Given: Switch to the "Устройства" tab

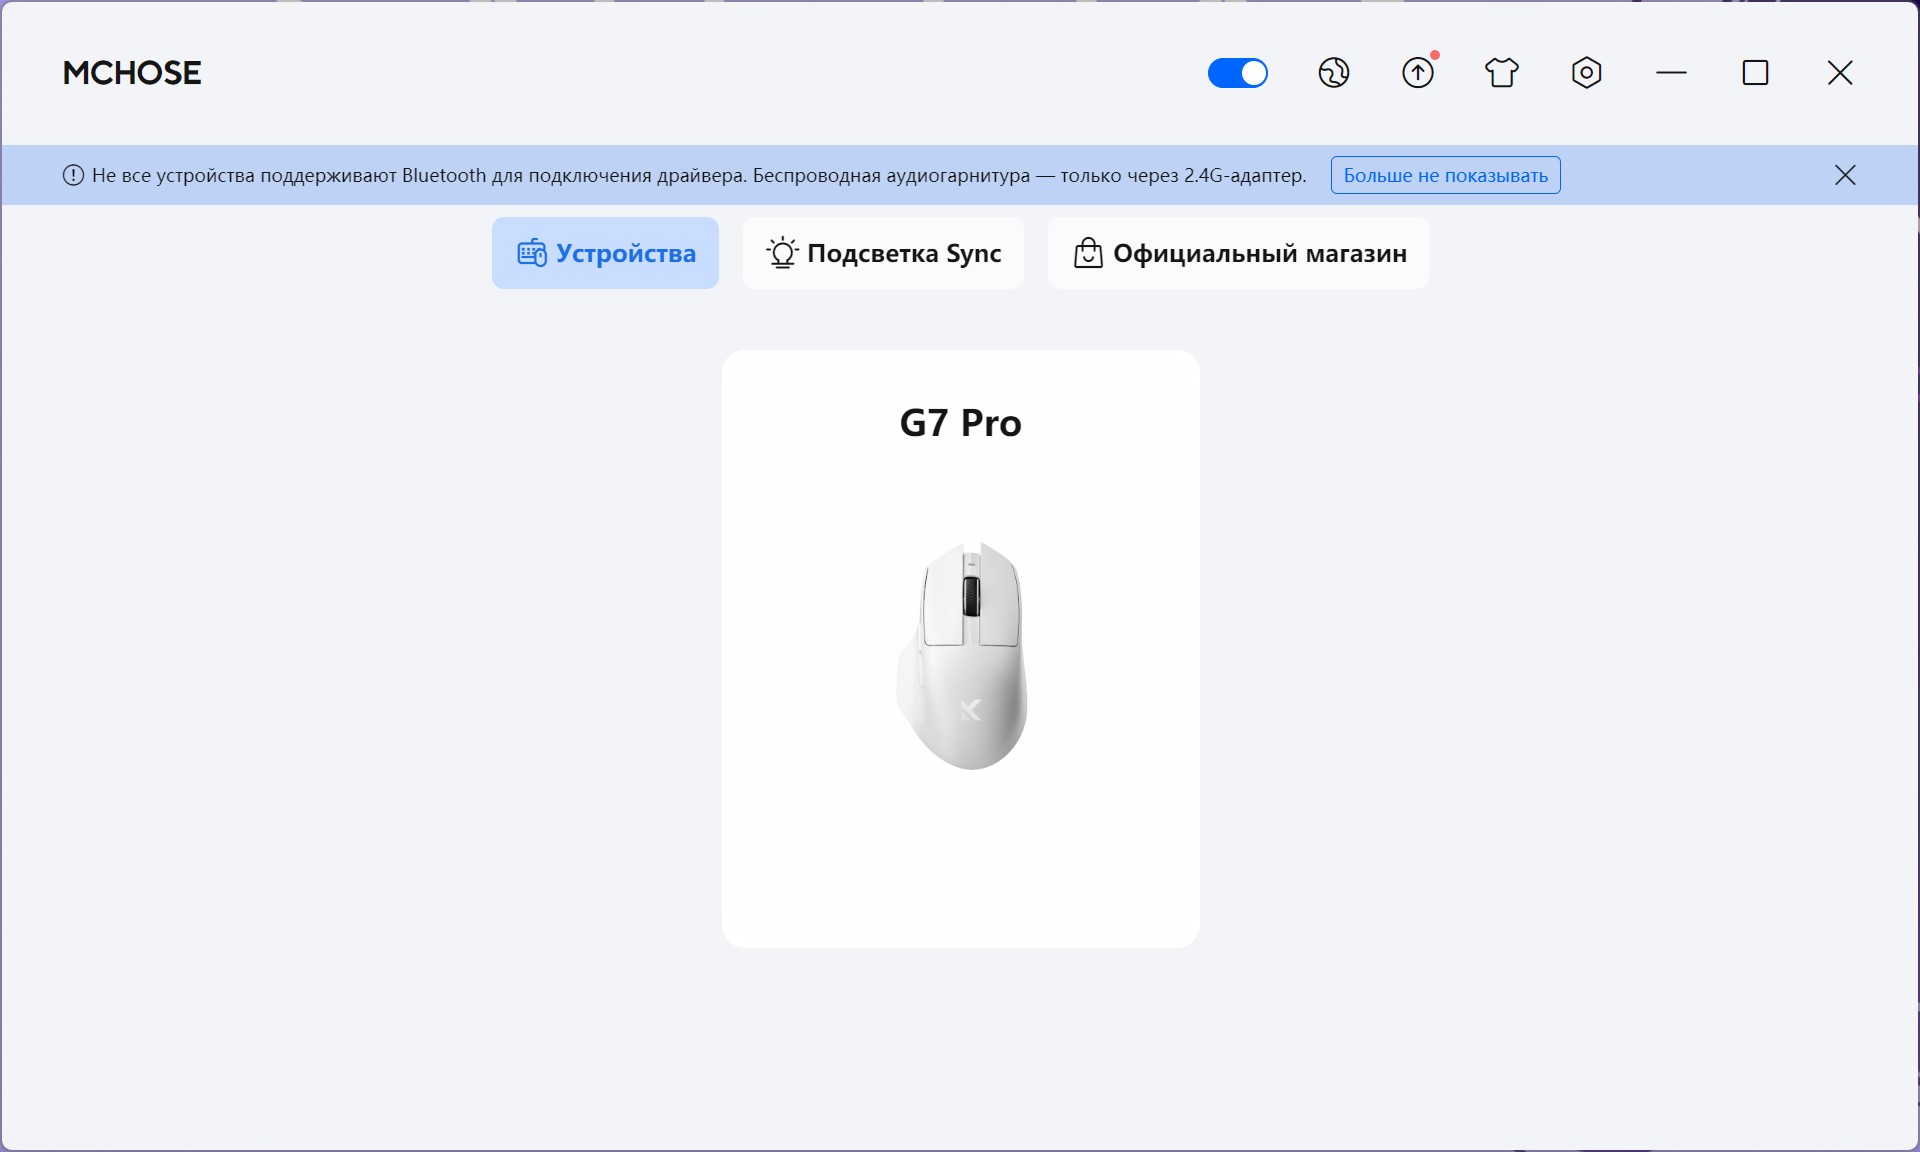Looking at the screenshot, I should (x=605, y=253).
